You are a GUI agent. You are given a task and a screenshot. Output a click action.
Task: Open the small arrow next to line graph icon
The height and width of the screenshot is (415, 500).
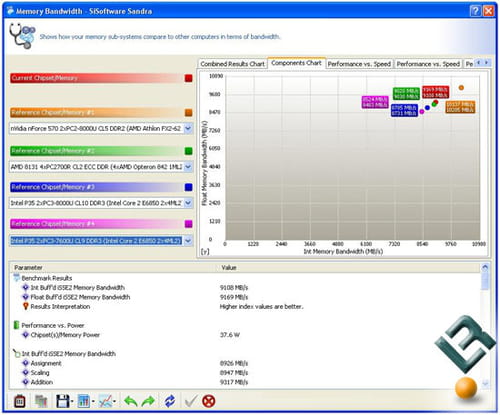(x=114, y=401)
